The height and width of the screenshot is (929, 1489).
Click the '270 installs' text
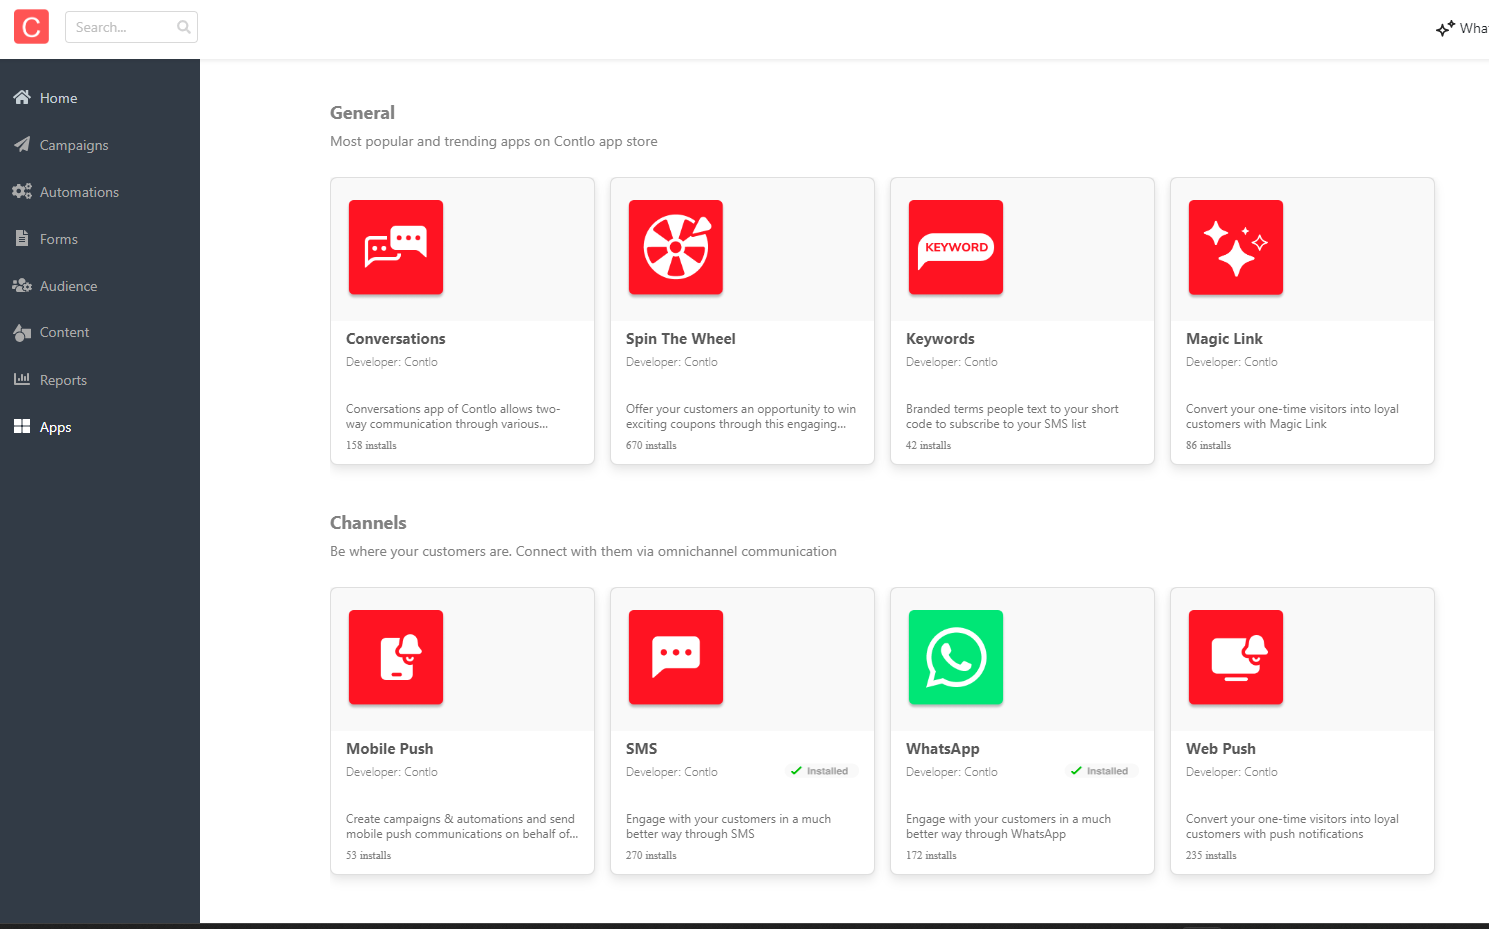click(651, 856)
